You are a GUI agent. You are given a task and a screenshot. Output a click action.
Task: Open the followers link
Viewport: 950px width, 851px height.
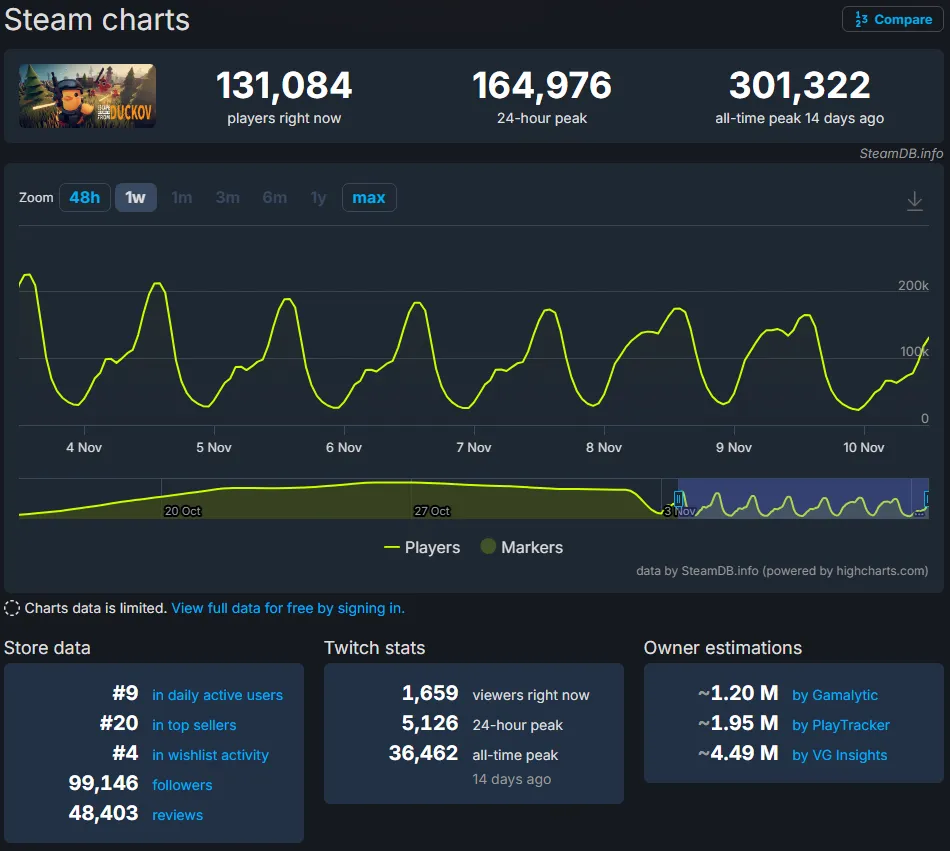tap(182, 785)
